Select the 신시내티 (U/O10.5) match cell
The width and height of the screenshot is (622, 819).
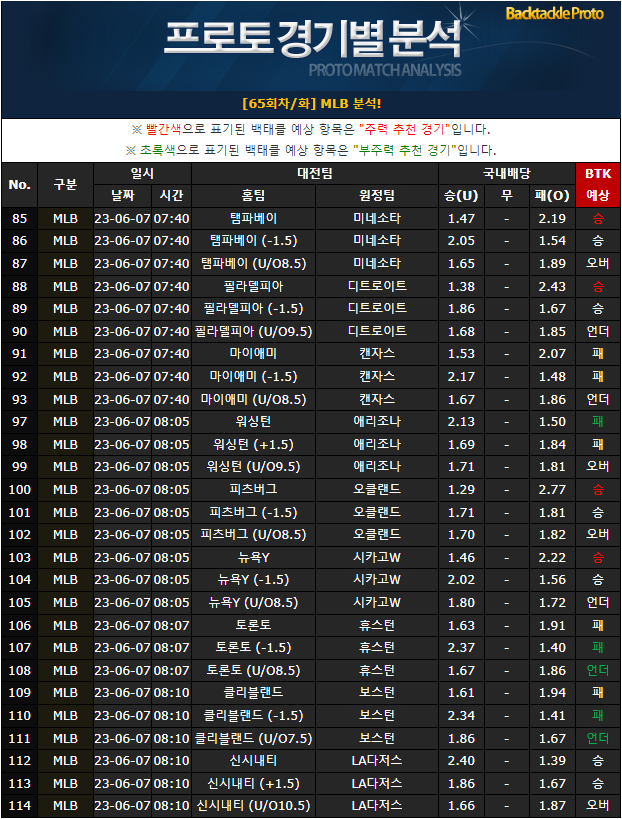(x=253, y=805)
